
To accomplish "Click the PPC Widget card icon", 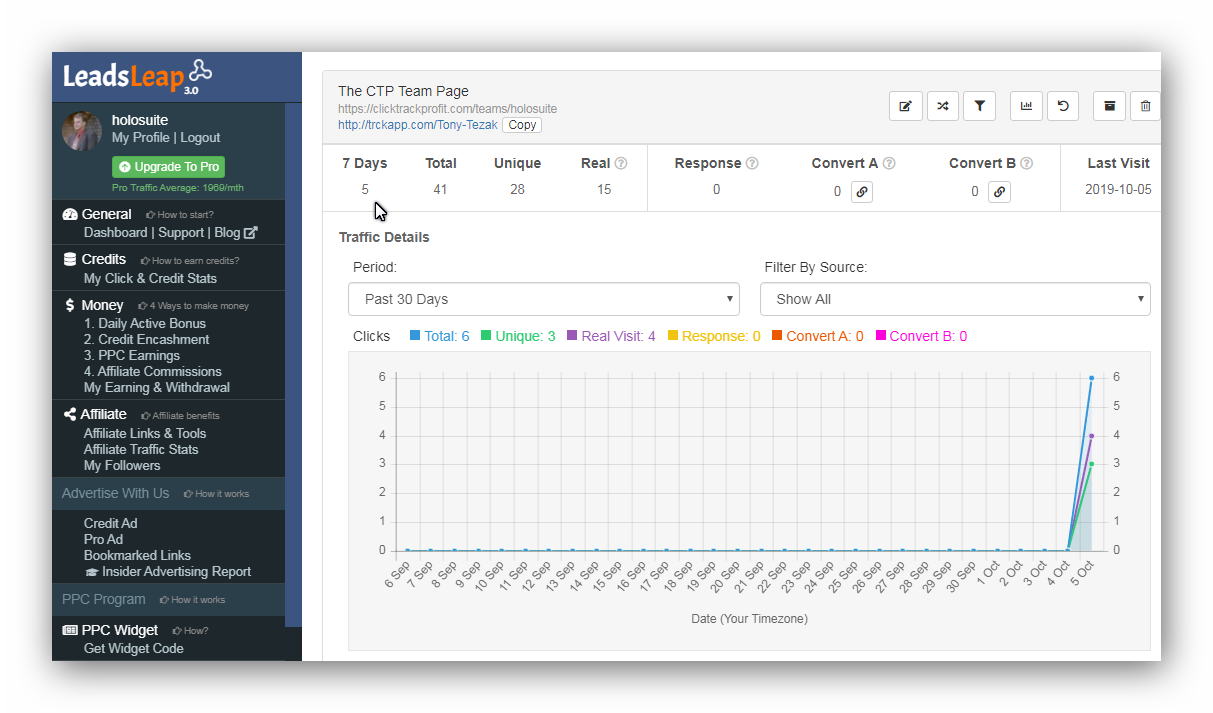I will point(70,630).
